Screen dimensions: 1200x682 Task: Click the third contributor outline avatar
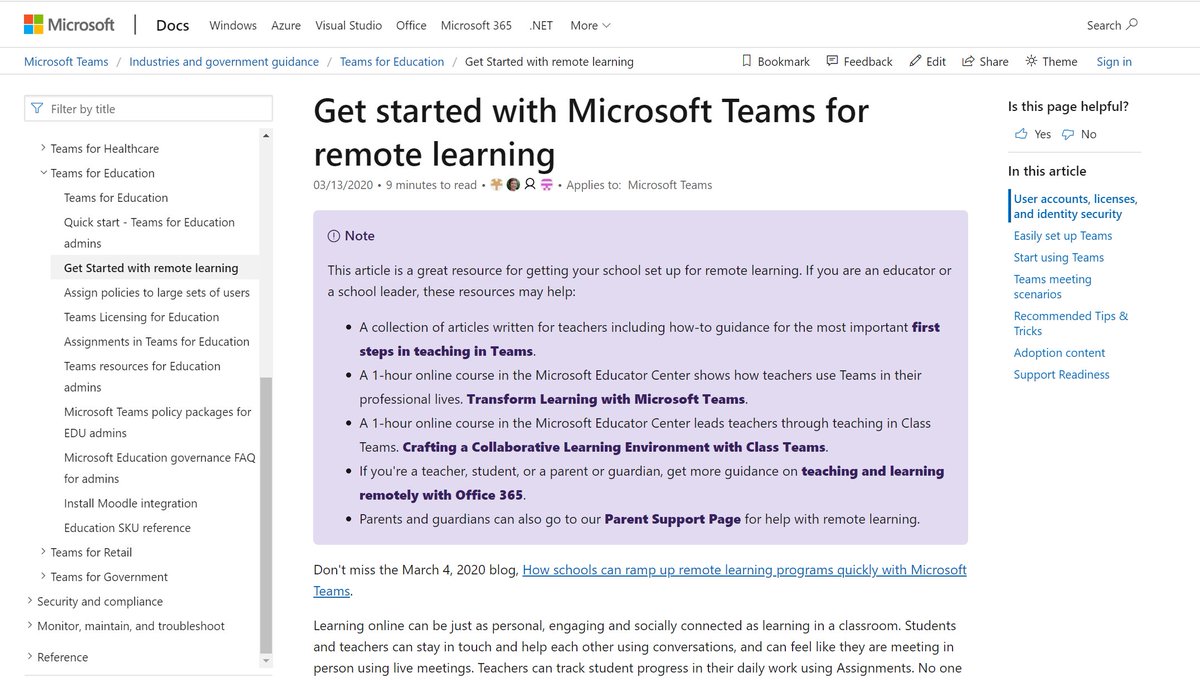pos(530,184)
